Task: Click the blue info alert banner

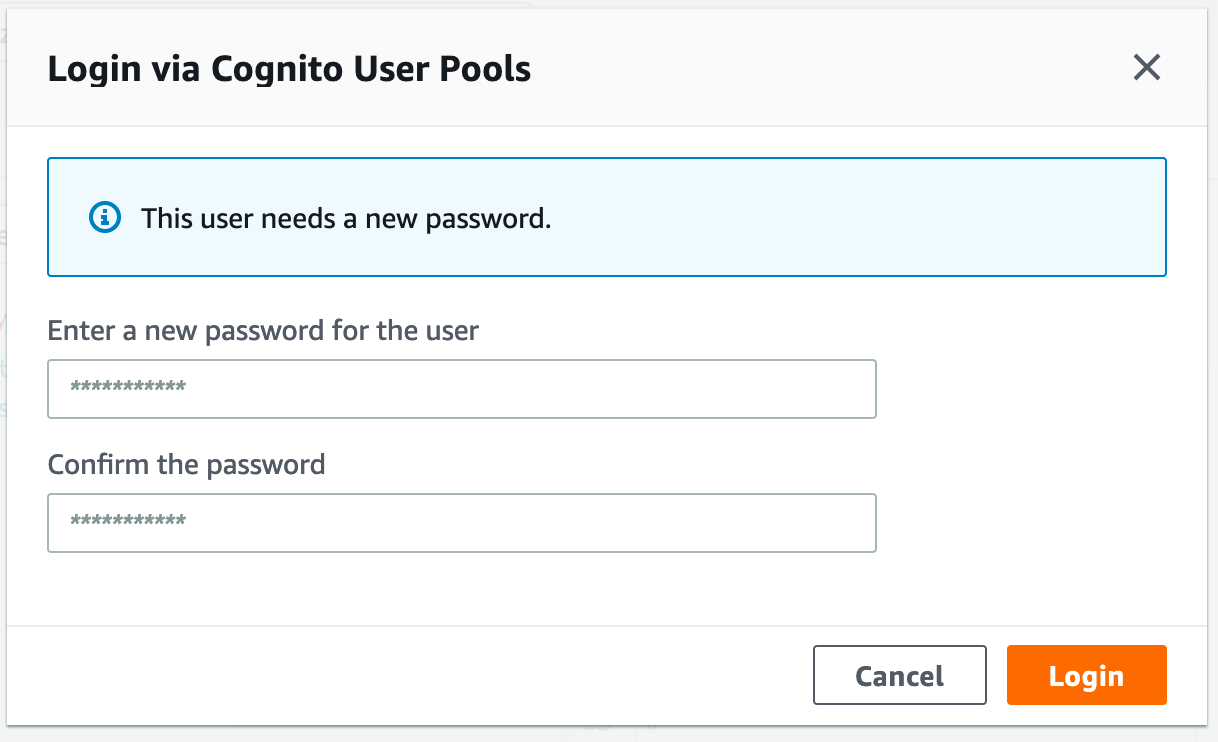Action: pos(607,217)
